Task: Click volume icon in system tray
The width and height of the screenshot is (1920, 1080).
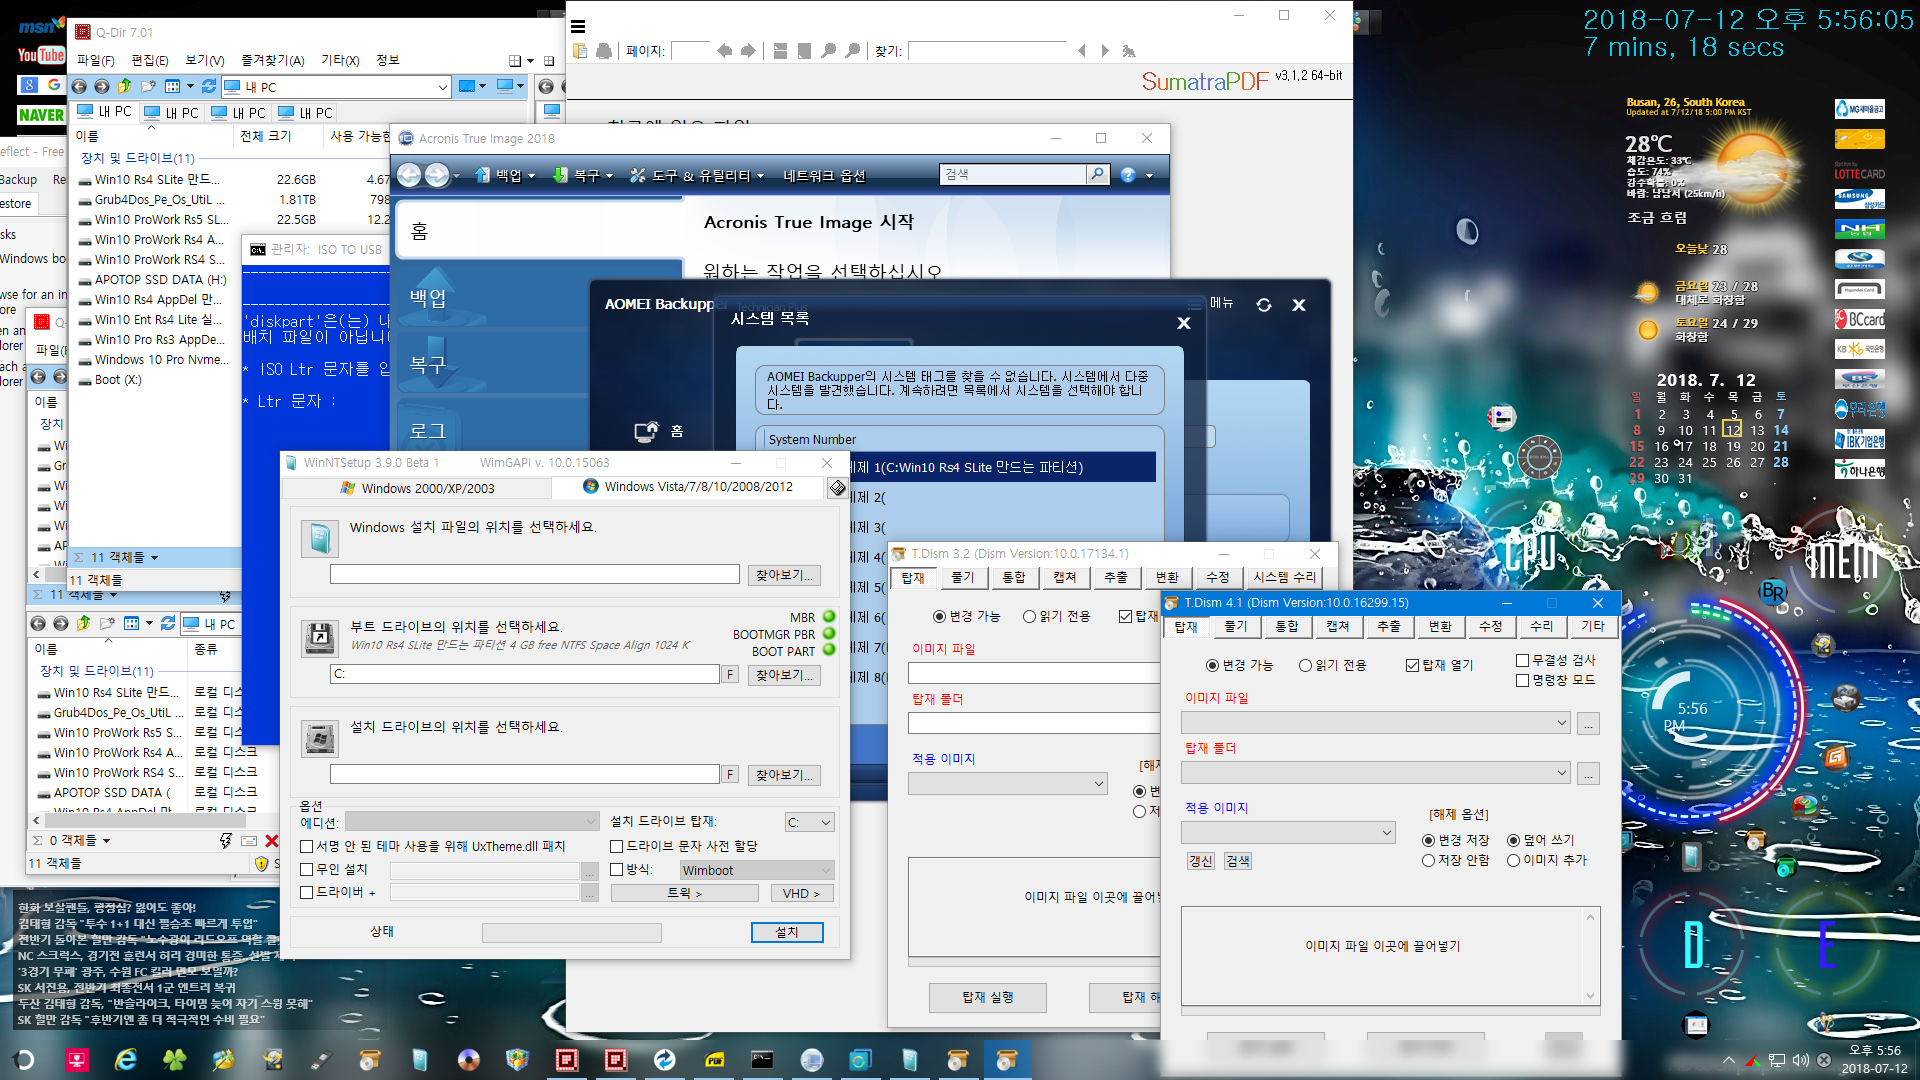Action: click(x=1800, y=1060)
